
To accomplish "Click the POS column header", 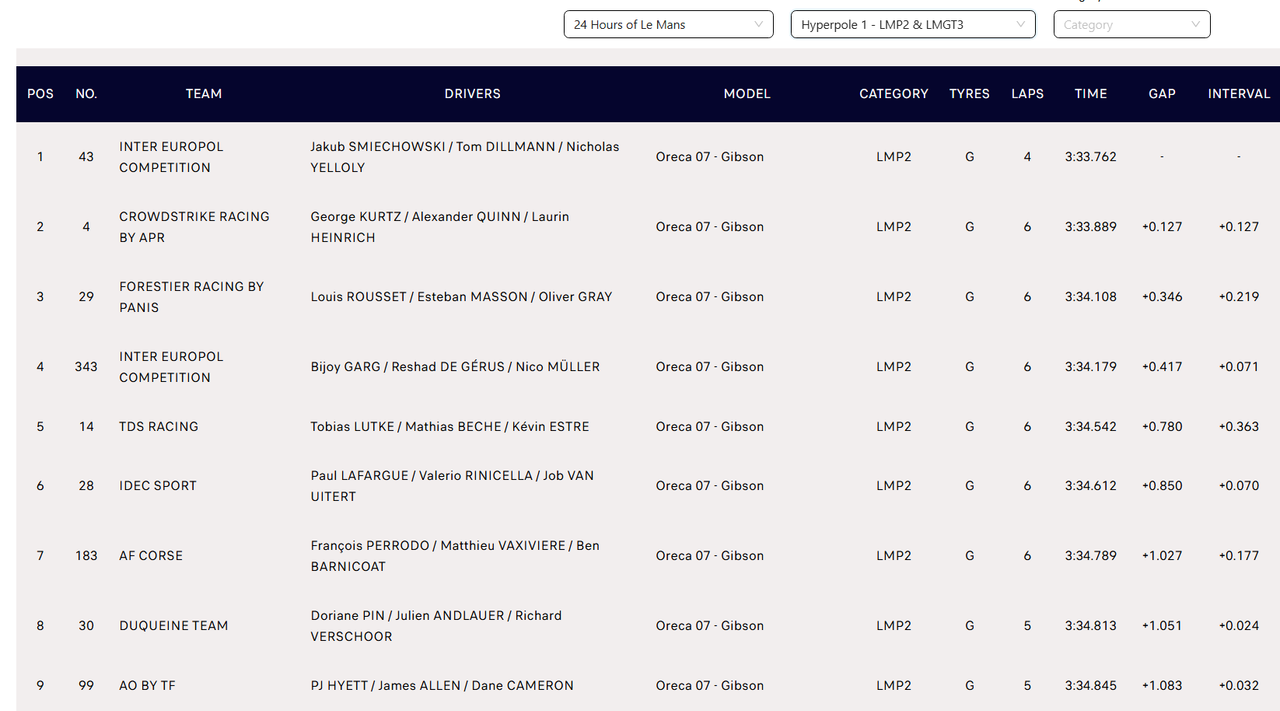I will pyautogui.click(x=40, y=94).
